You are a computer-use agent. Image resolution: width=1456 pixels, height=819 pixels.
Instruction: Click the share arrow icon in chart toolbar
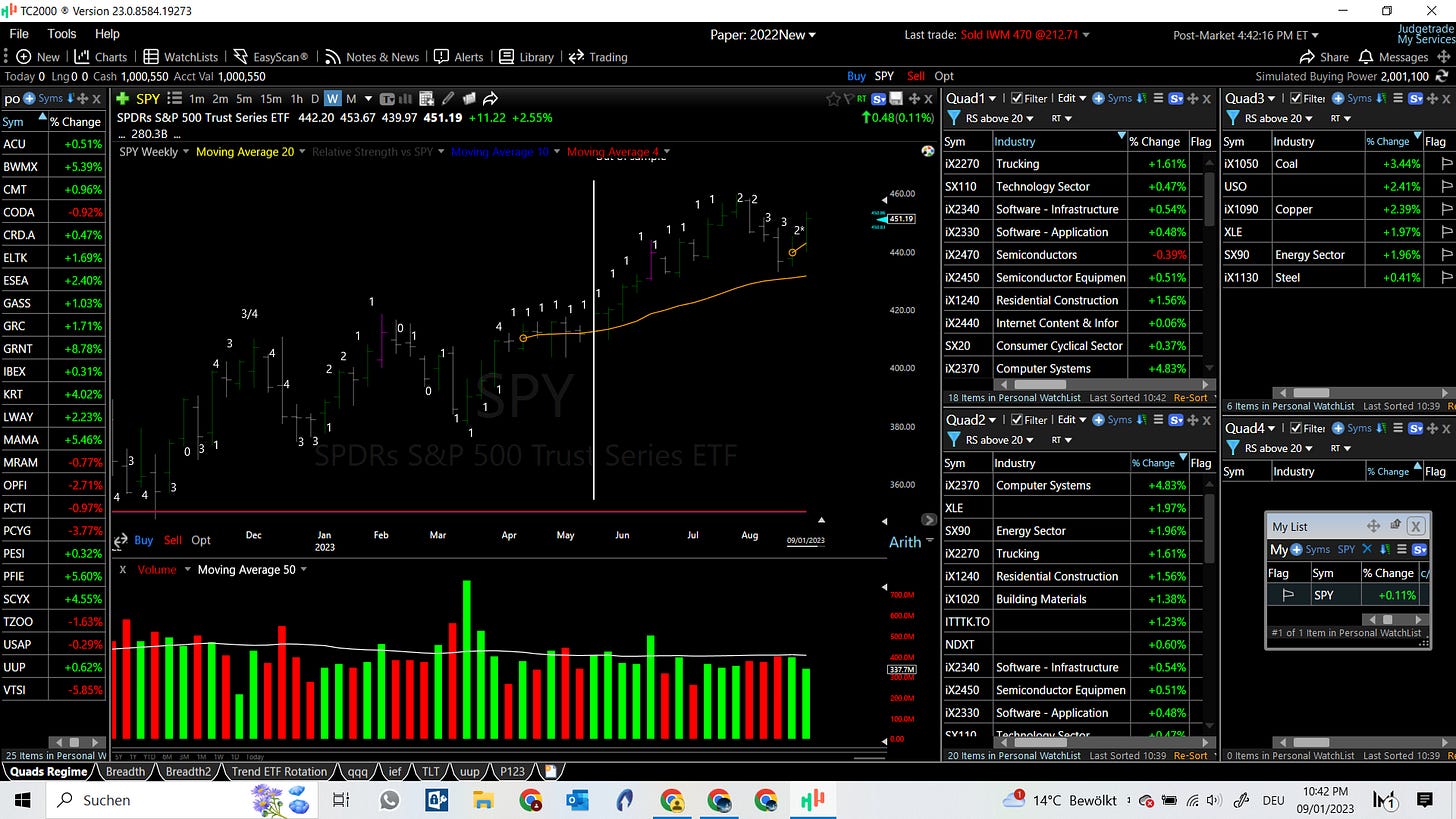click(490, 98)
